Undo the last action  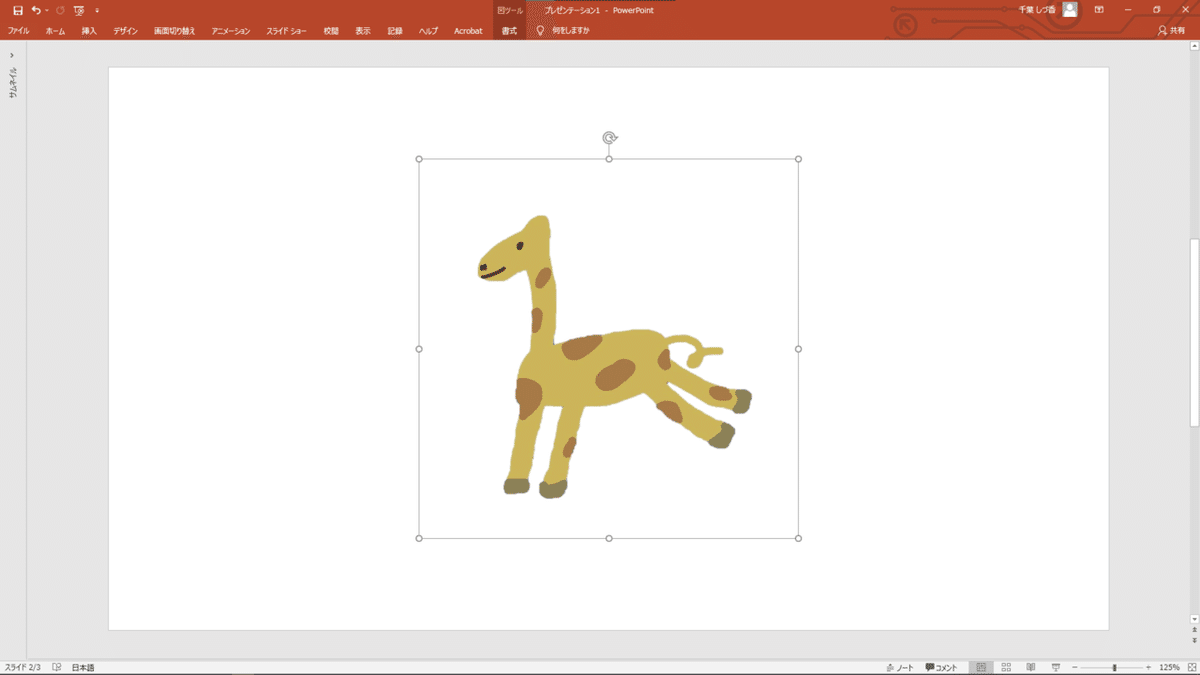click(35, 10)
